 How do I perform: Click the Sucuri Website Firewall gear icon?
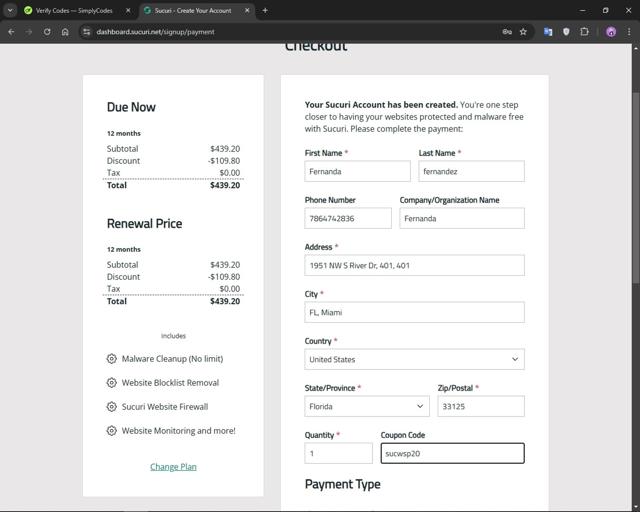point(111,407)
